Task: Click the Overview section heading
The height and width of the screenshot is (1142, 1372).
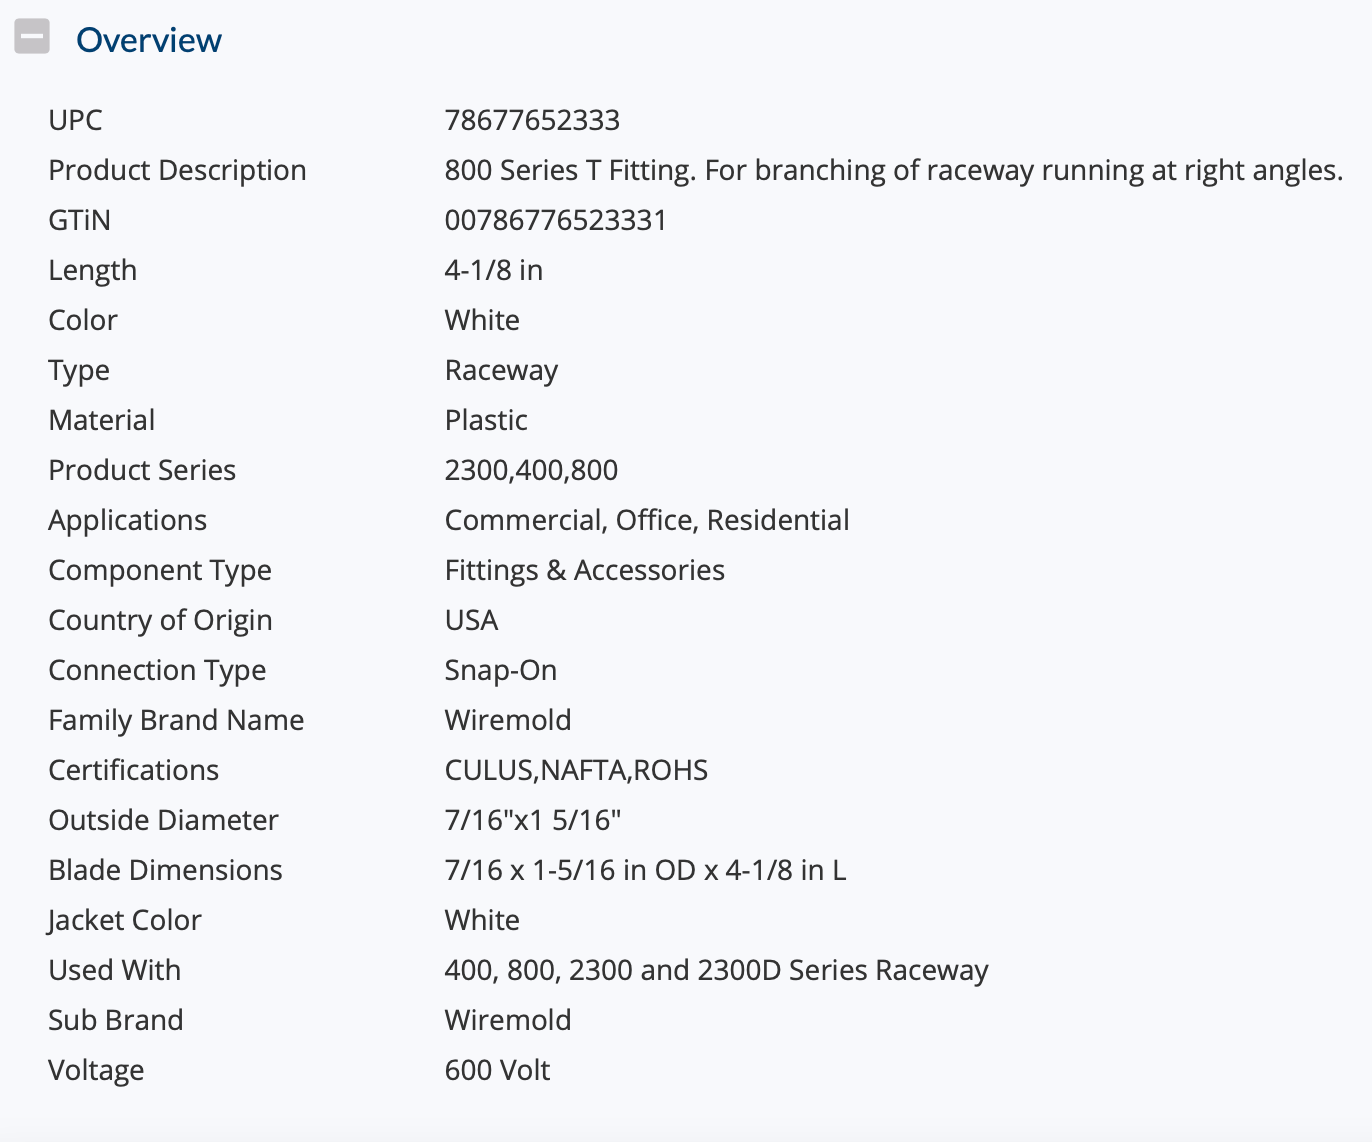Action: pos(149,40)
